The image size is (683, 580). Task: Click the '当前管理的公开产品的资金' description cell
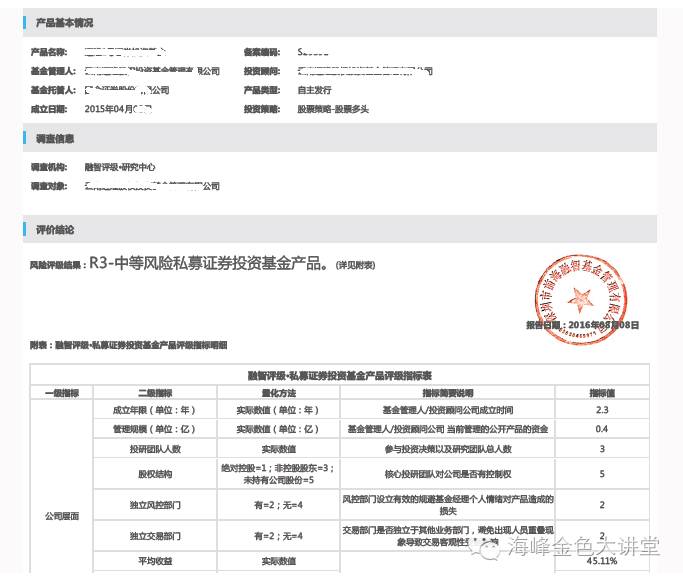coord(448,429)
